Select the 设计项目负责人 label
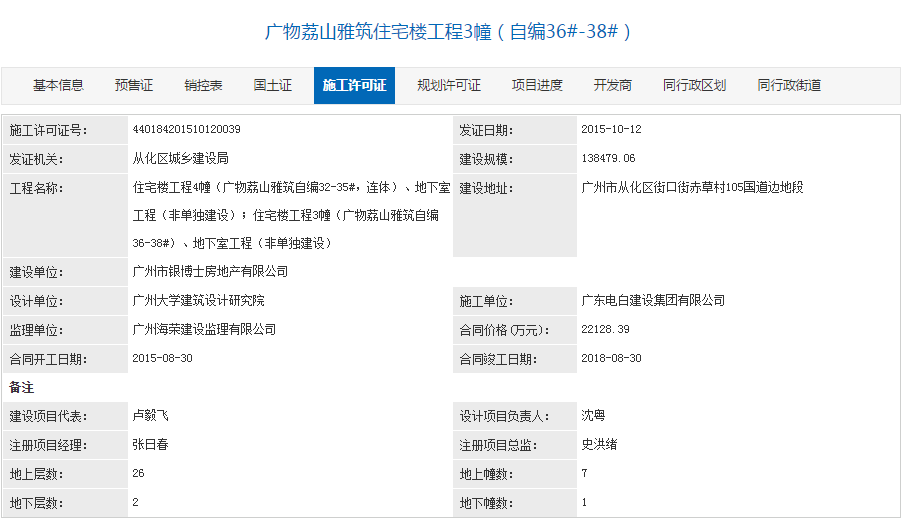 tap(504, 416)
